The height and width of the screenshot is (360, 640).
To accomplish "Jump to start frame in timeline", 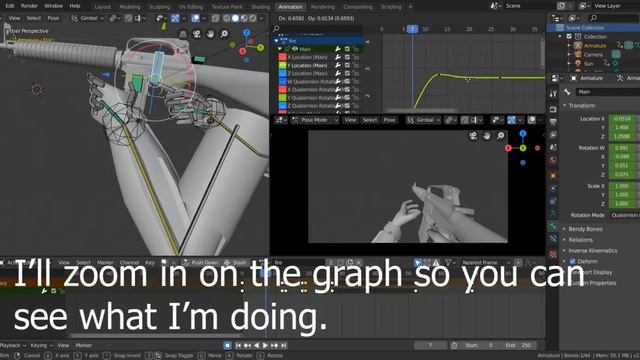I will pos(238,345).
